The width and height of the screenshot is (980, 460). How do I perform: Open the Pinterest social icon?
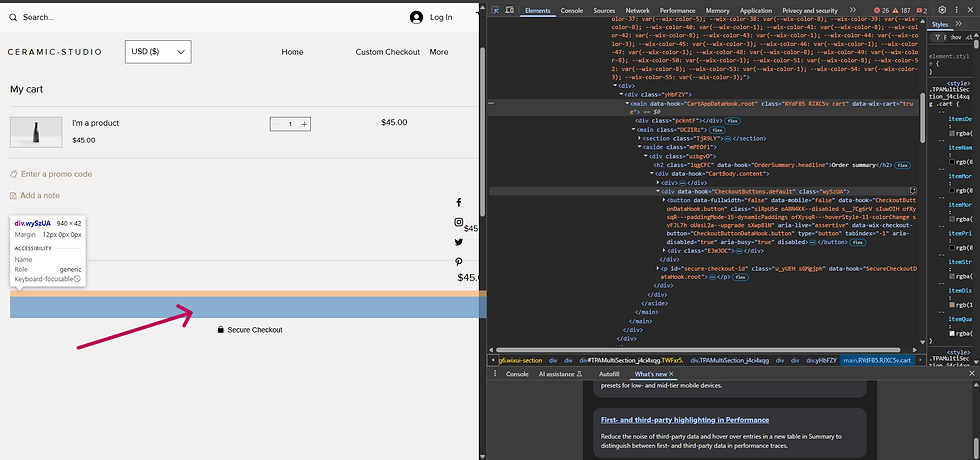(x=458, y=262)
